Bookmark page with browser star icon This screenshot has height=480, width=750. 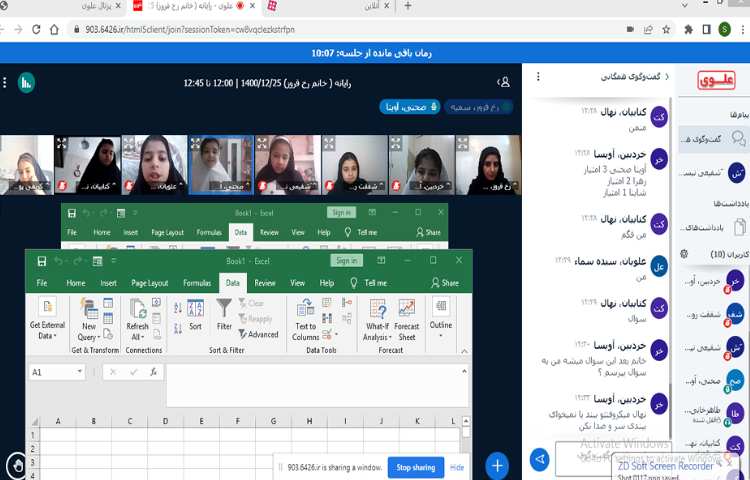tap(666, 30)
